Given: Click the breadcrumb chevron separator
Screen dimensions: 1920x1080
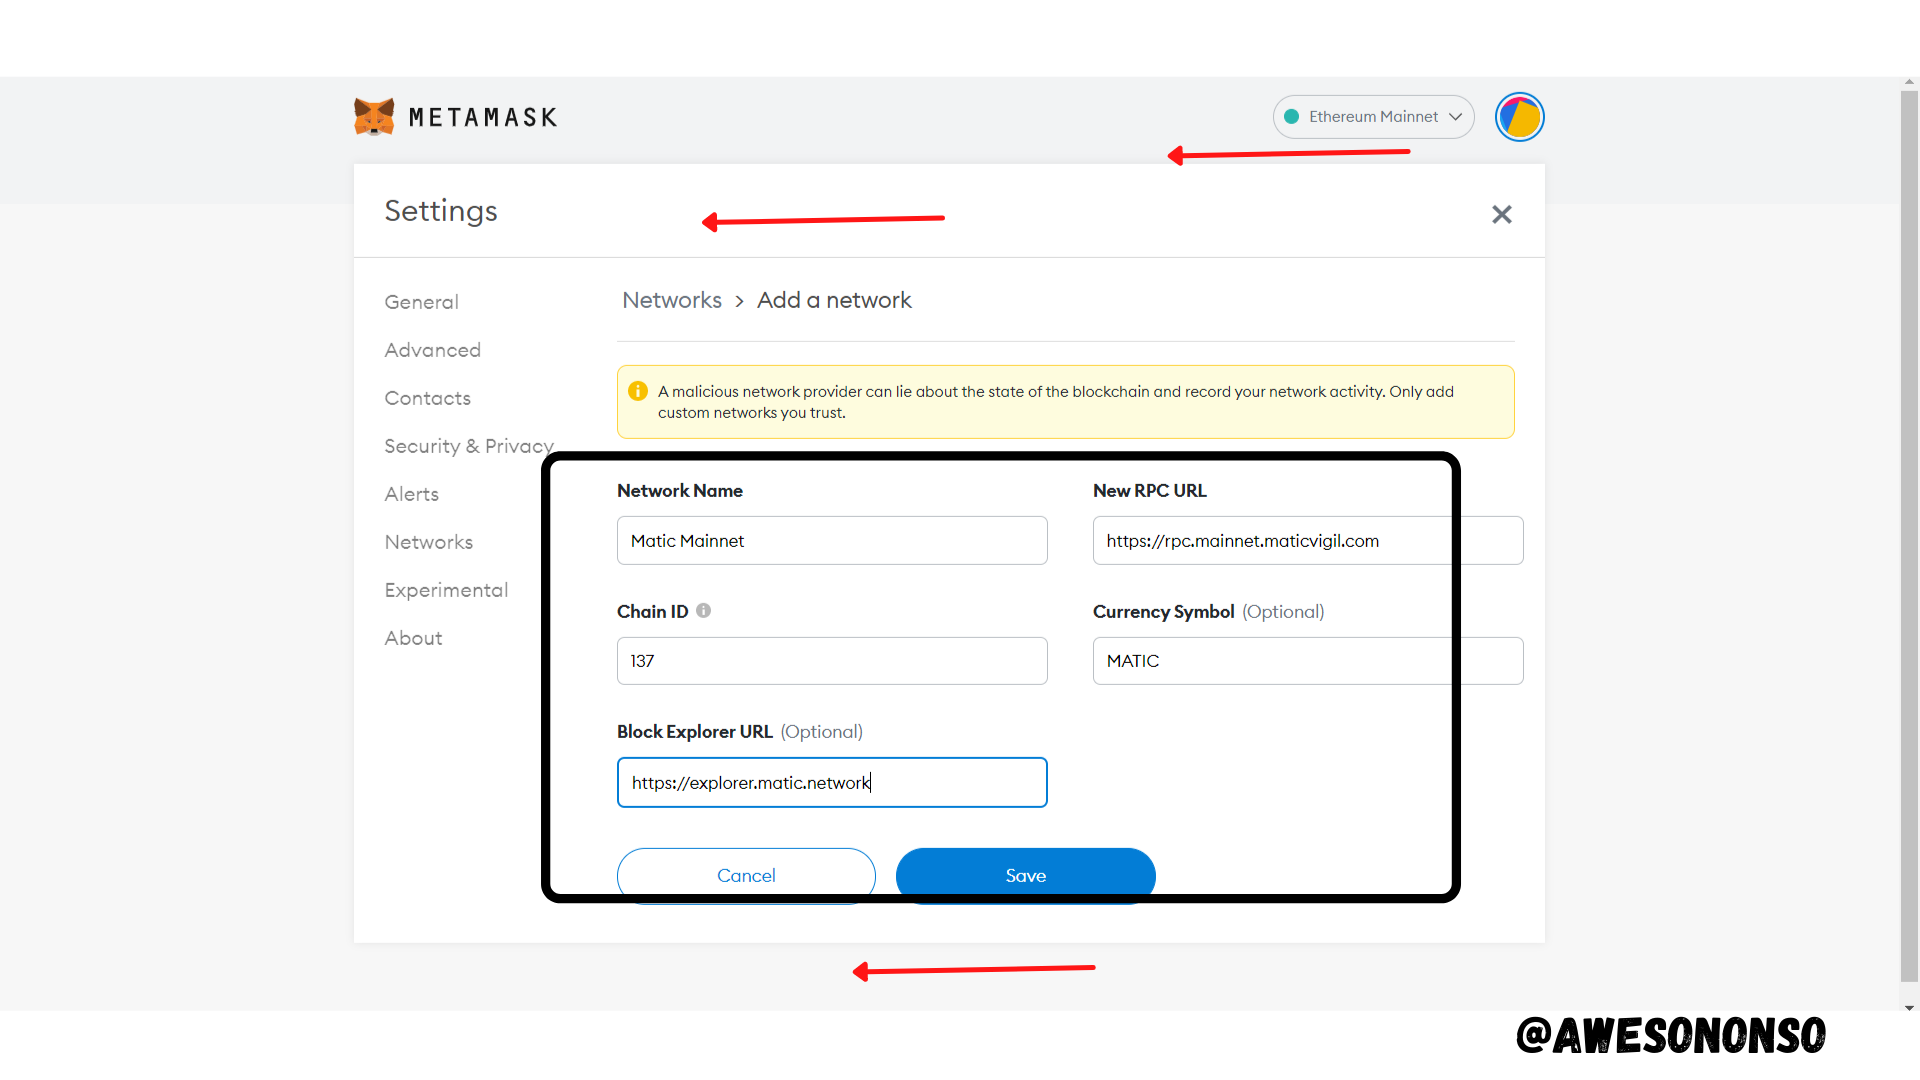Looking at the screenshot, I should point(739,301).
